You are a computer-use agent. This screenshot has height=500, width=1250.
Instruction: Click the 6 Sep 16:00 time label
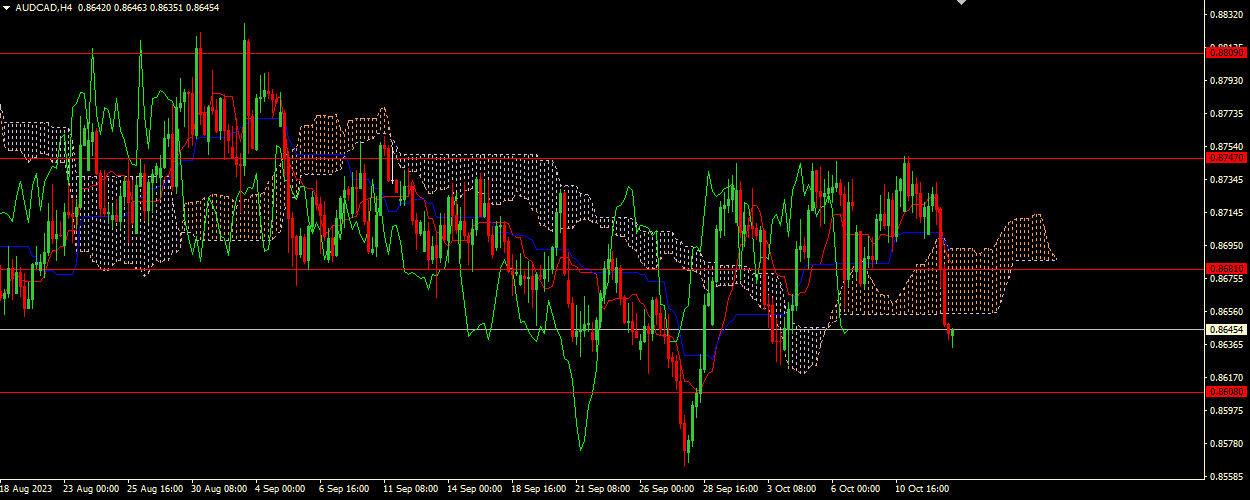coord(344,489)
